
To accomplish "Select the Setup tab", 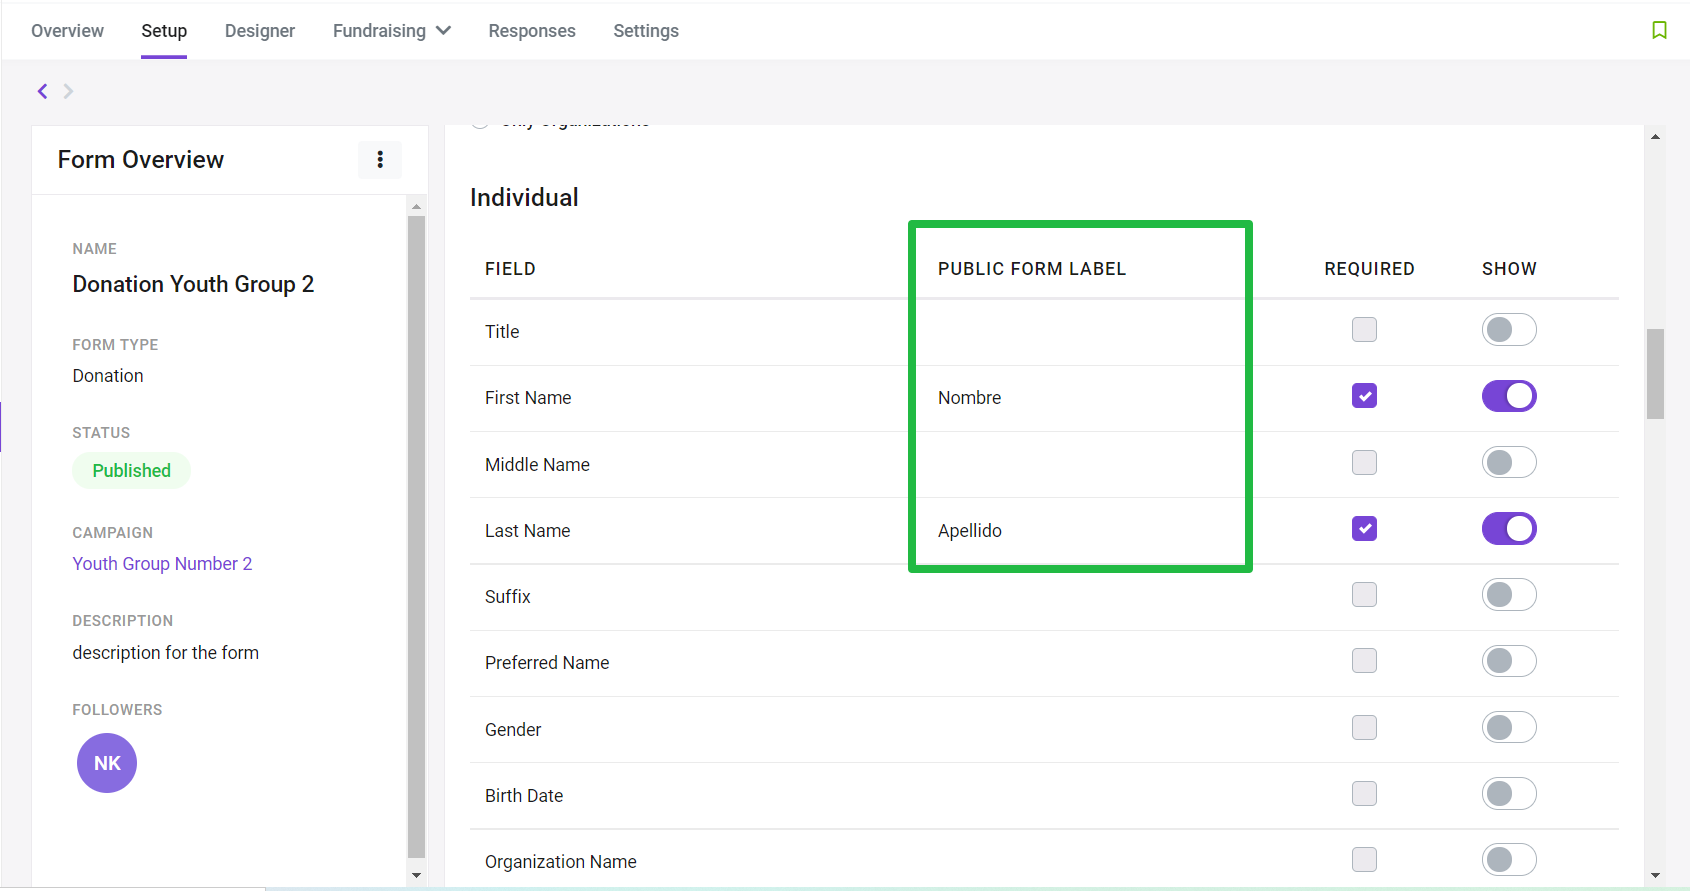I will [164, 31].
